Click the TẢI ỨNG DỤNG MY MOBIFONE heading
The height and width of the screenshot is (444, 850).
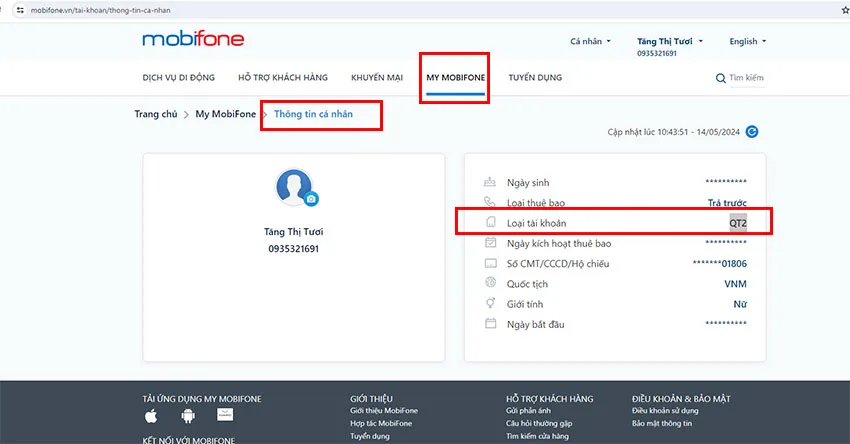[202, 398]
